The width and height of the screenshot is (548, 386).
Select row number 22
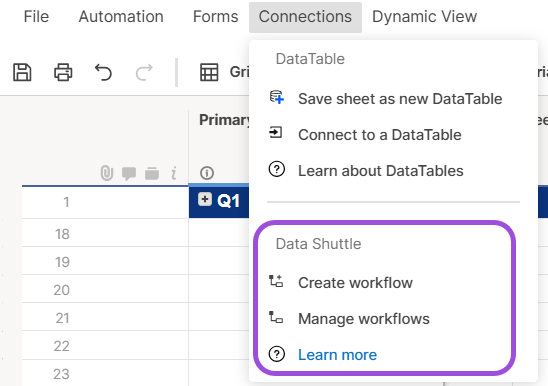click(x=62, y=345)
